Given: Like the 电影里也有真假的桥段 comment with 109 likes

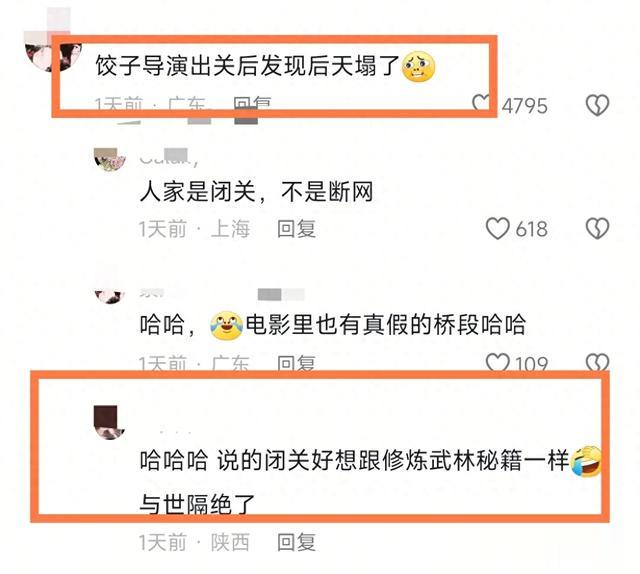Looking at the screenshot, I should (x=498, y=362).
